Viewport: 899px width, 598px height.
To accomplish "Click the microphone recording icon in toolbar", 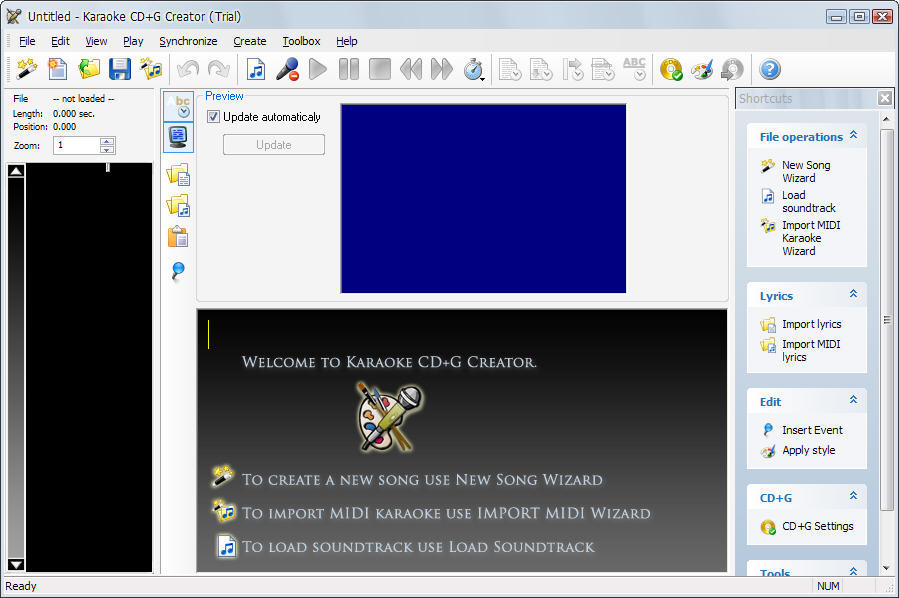I will click(x=287, y=69).
